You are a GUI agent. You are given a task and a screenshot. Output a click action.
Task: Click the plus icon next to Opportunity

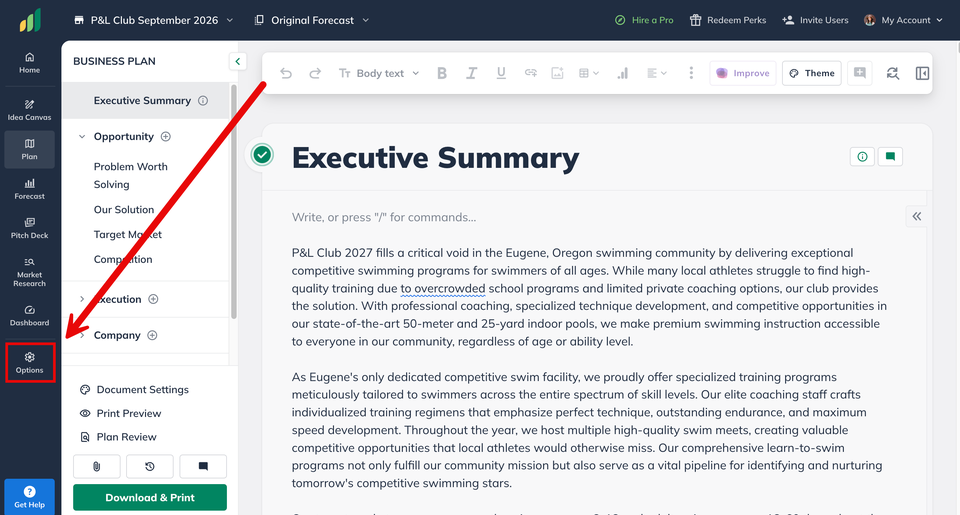(166, 137)
